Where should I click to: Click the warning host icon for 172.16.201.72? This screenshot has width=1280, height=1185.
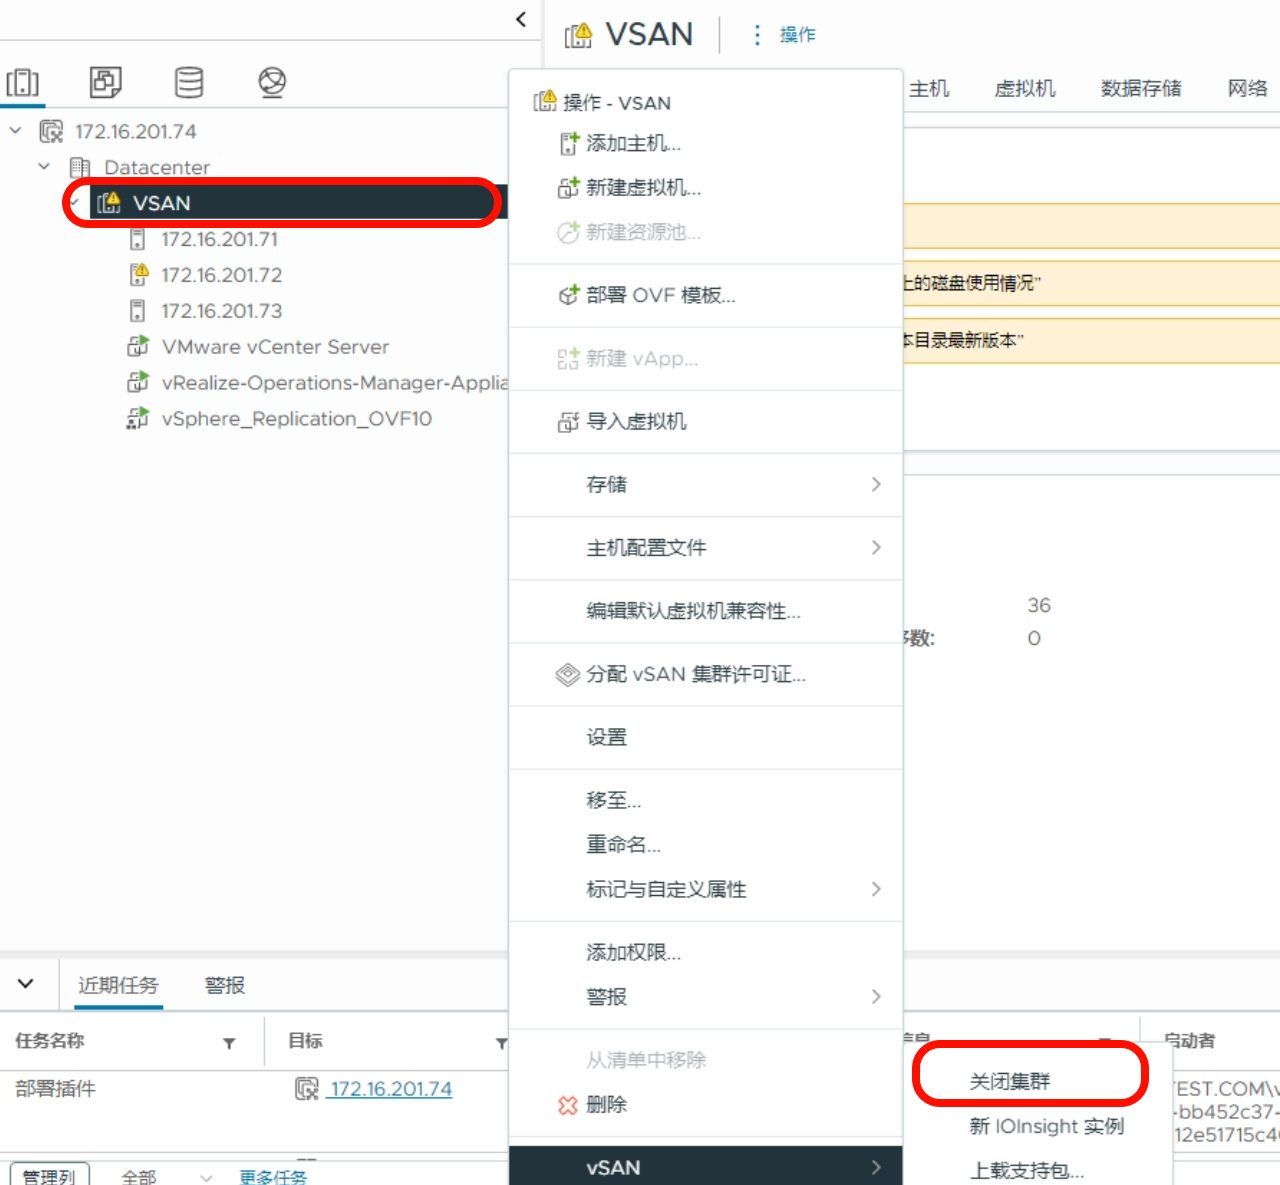click(x=139, y=274)
